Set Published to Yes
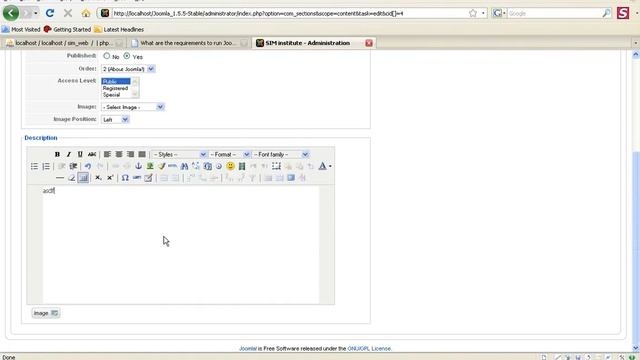640x360 pixels. 127,56
